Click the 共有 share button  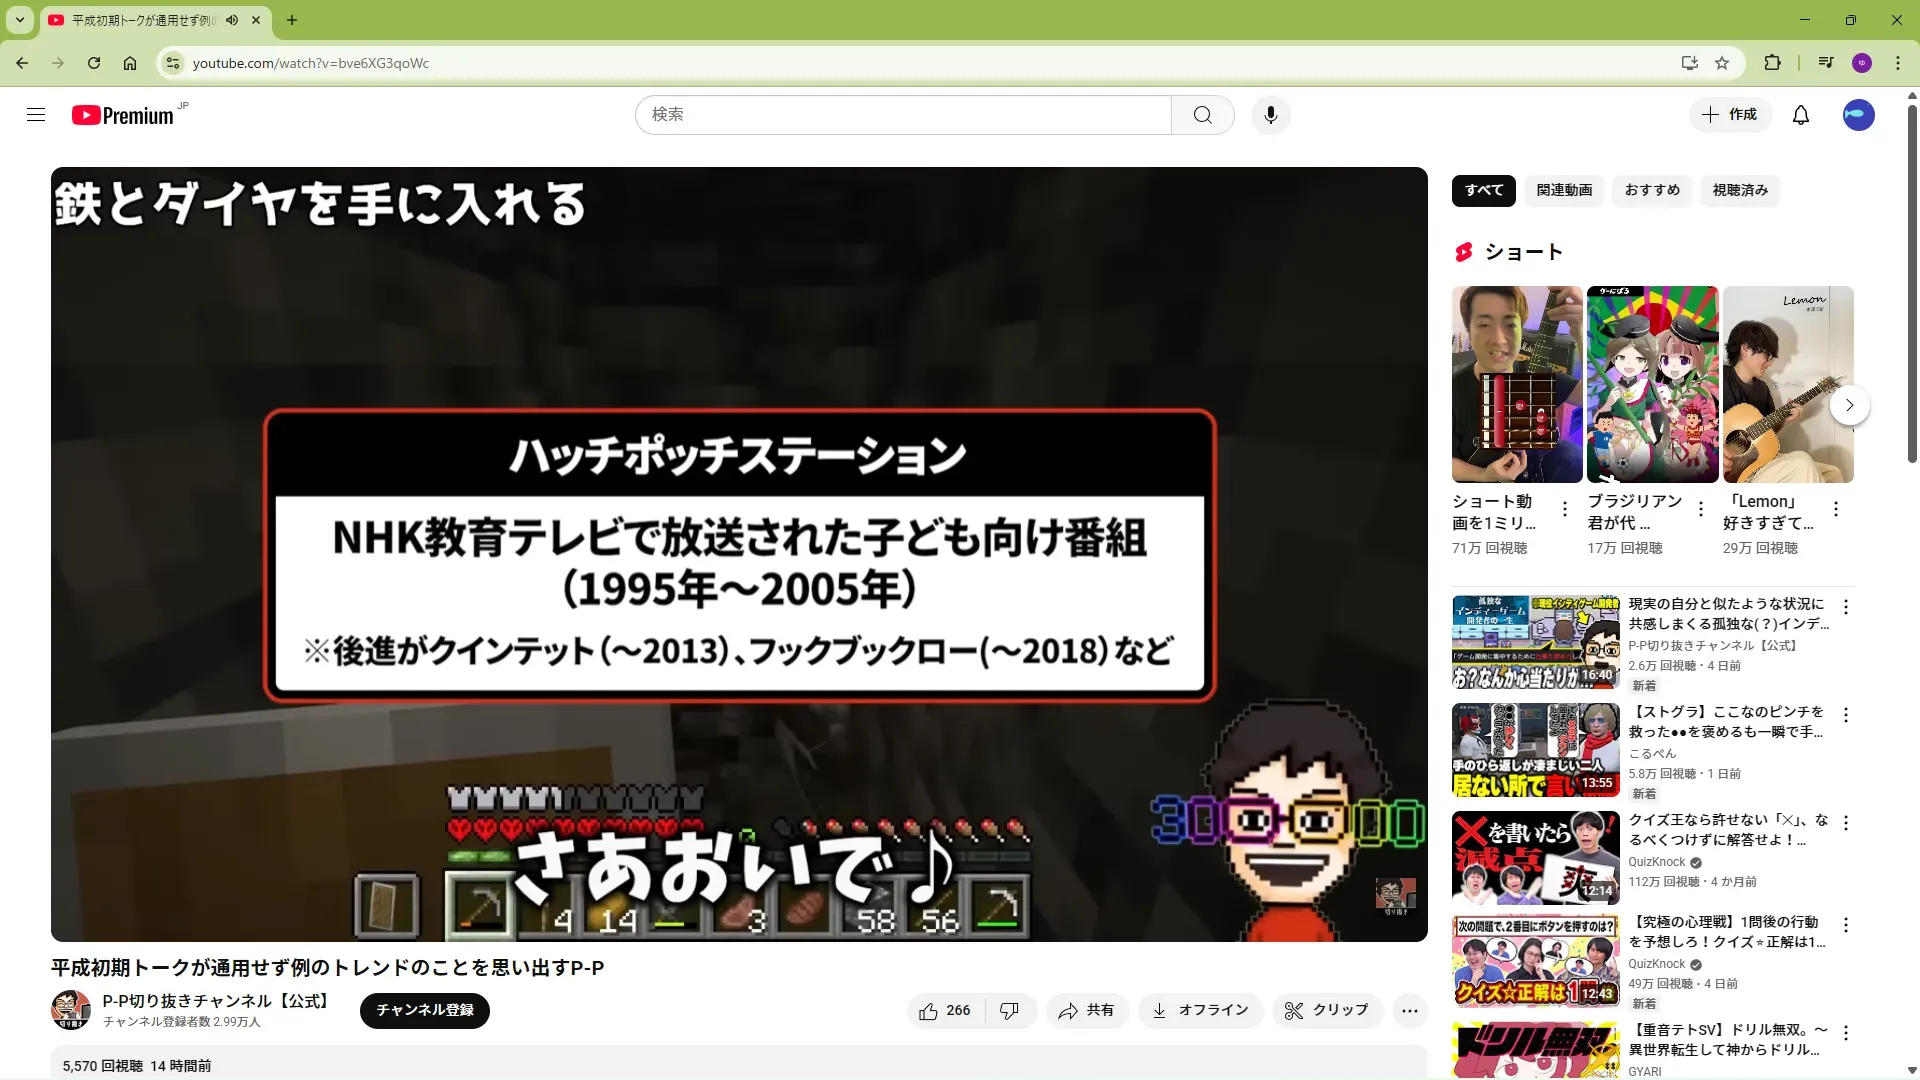[x=1087, y=1011]
